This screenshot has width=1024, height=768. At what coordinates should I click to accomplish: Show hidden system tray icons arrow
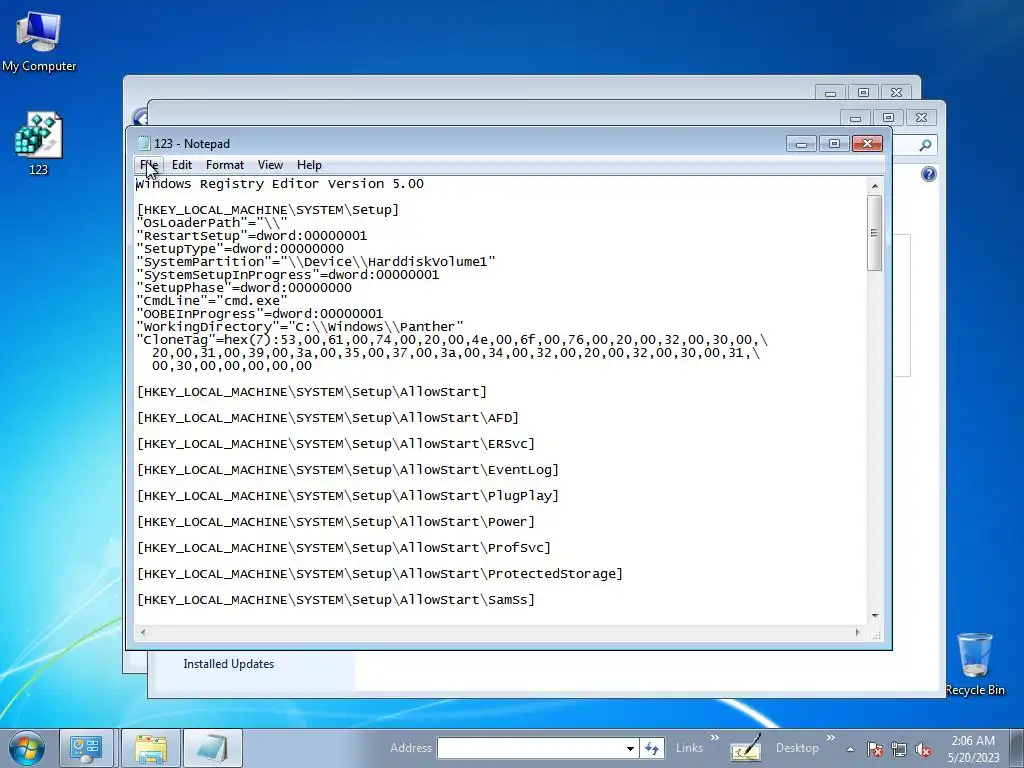[850, 749]
